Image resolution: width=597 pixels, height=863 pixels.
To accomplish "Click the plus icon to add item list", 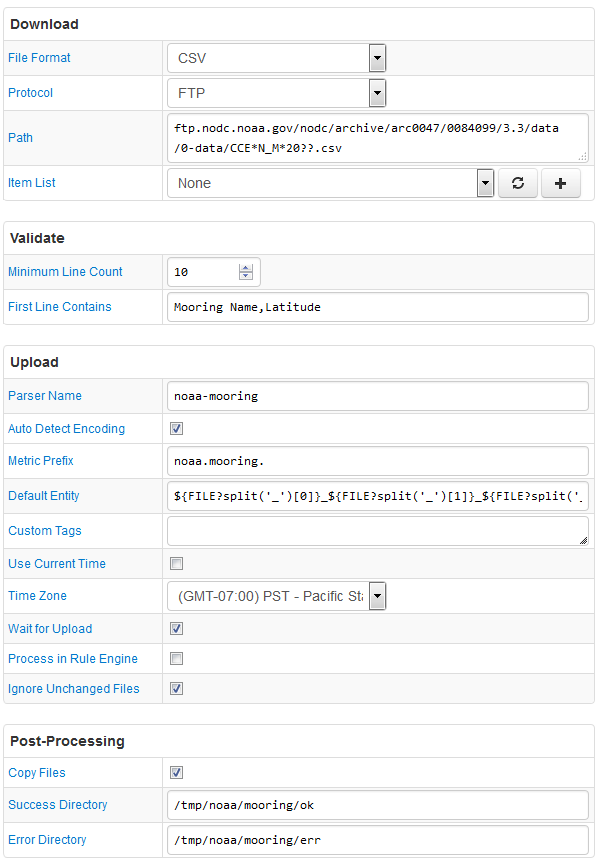I will pyautogui.click(x=560, y=183).
